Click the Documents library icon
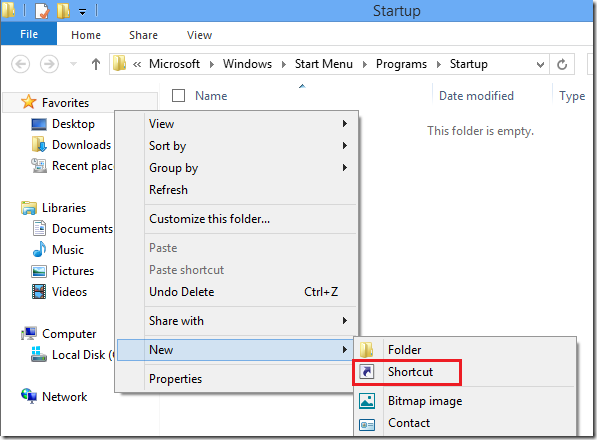597x440 pixels. point(39,228)
